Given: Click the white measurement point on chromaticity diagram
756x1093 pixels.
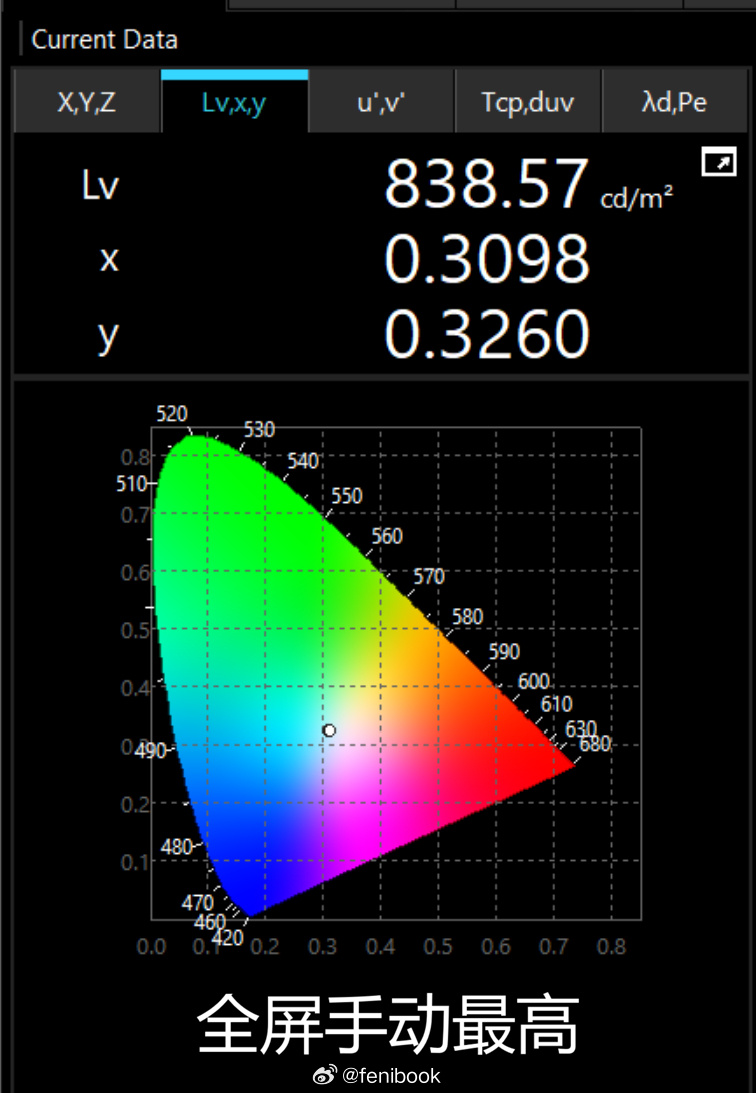Looking at the screenshot, I should click(x=330, y=730).
